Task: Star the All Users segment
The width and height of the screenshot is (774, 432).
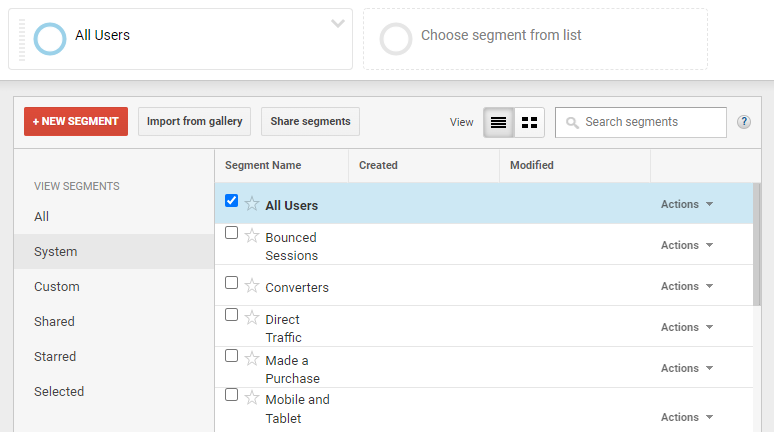Action: pyautogui.click(x=252, y=204)
